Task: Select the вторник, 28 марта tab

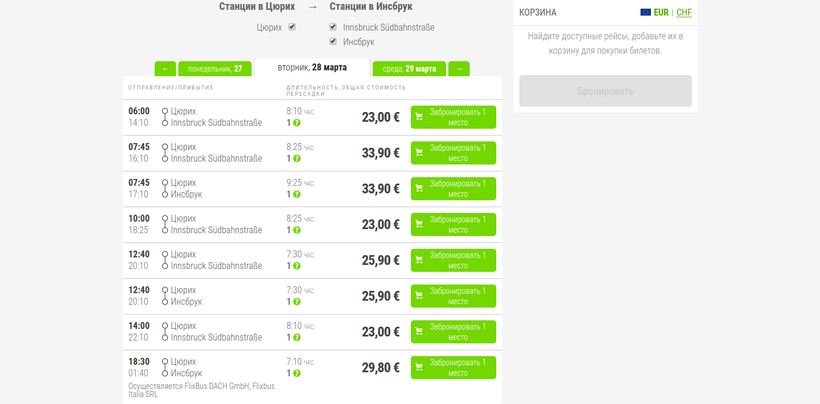Action: tap(312, 68)
